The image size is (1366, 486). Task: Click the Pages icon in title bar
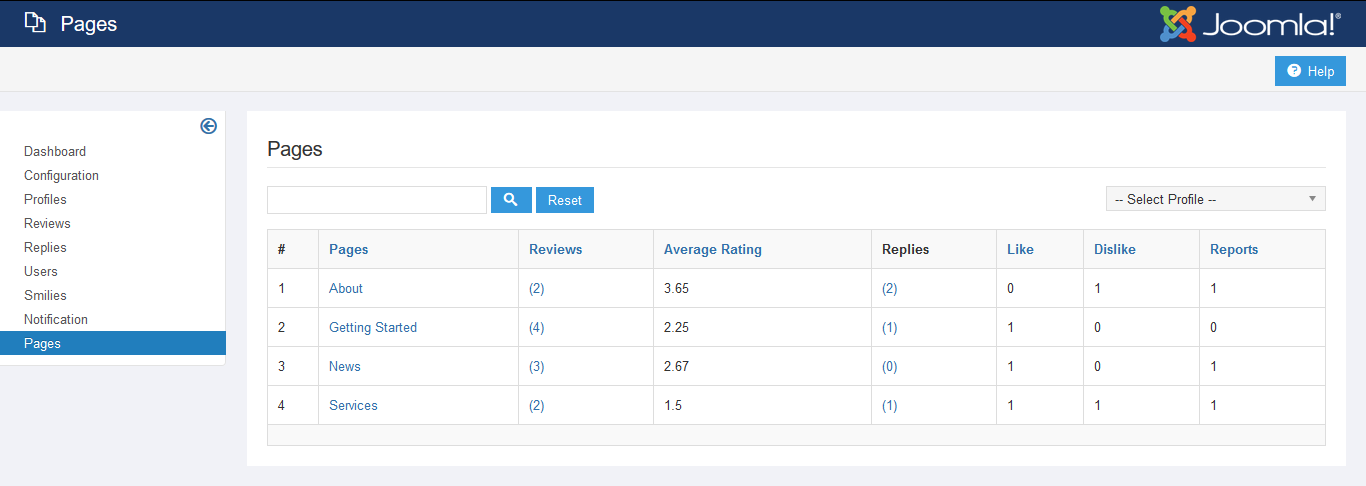[35, 24]
